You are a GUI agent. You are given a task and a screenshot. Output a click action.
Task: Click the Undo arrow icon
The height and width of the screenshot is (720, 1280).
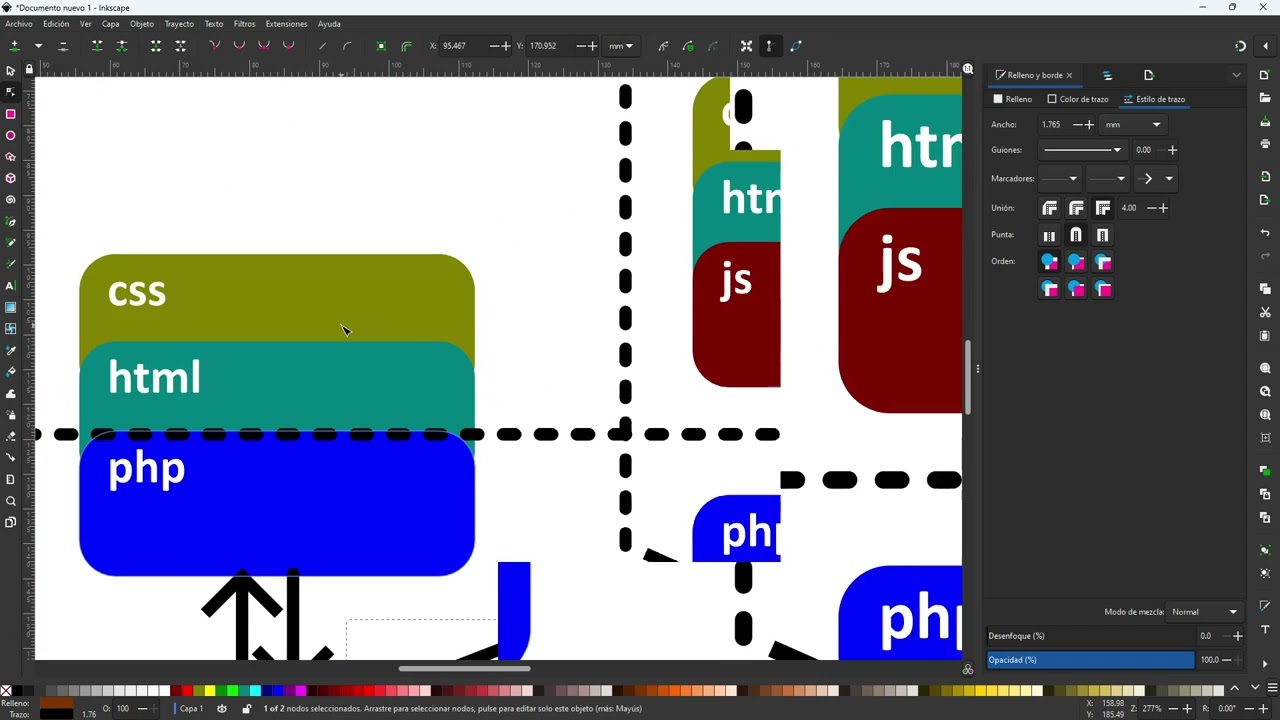tap(1265, 233)
